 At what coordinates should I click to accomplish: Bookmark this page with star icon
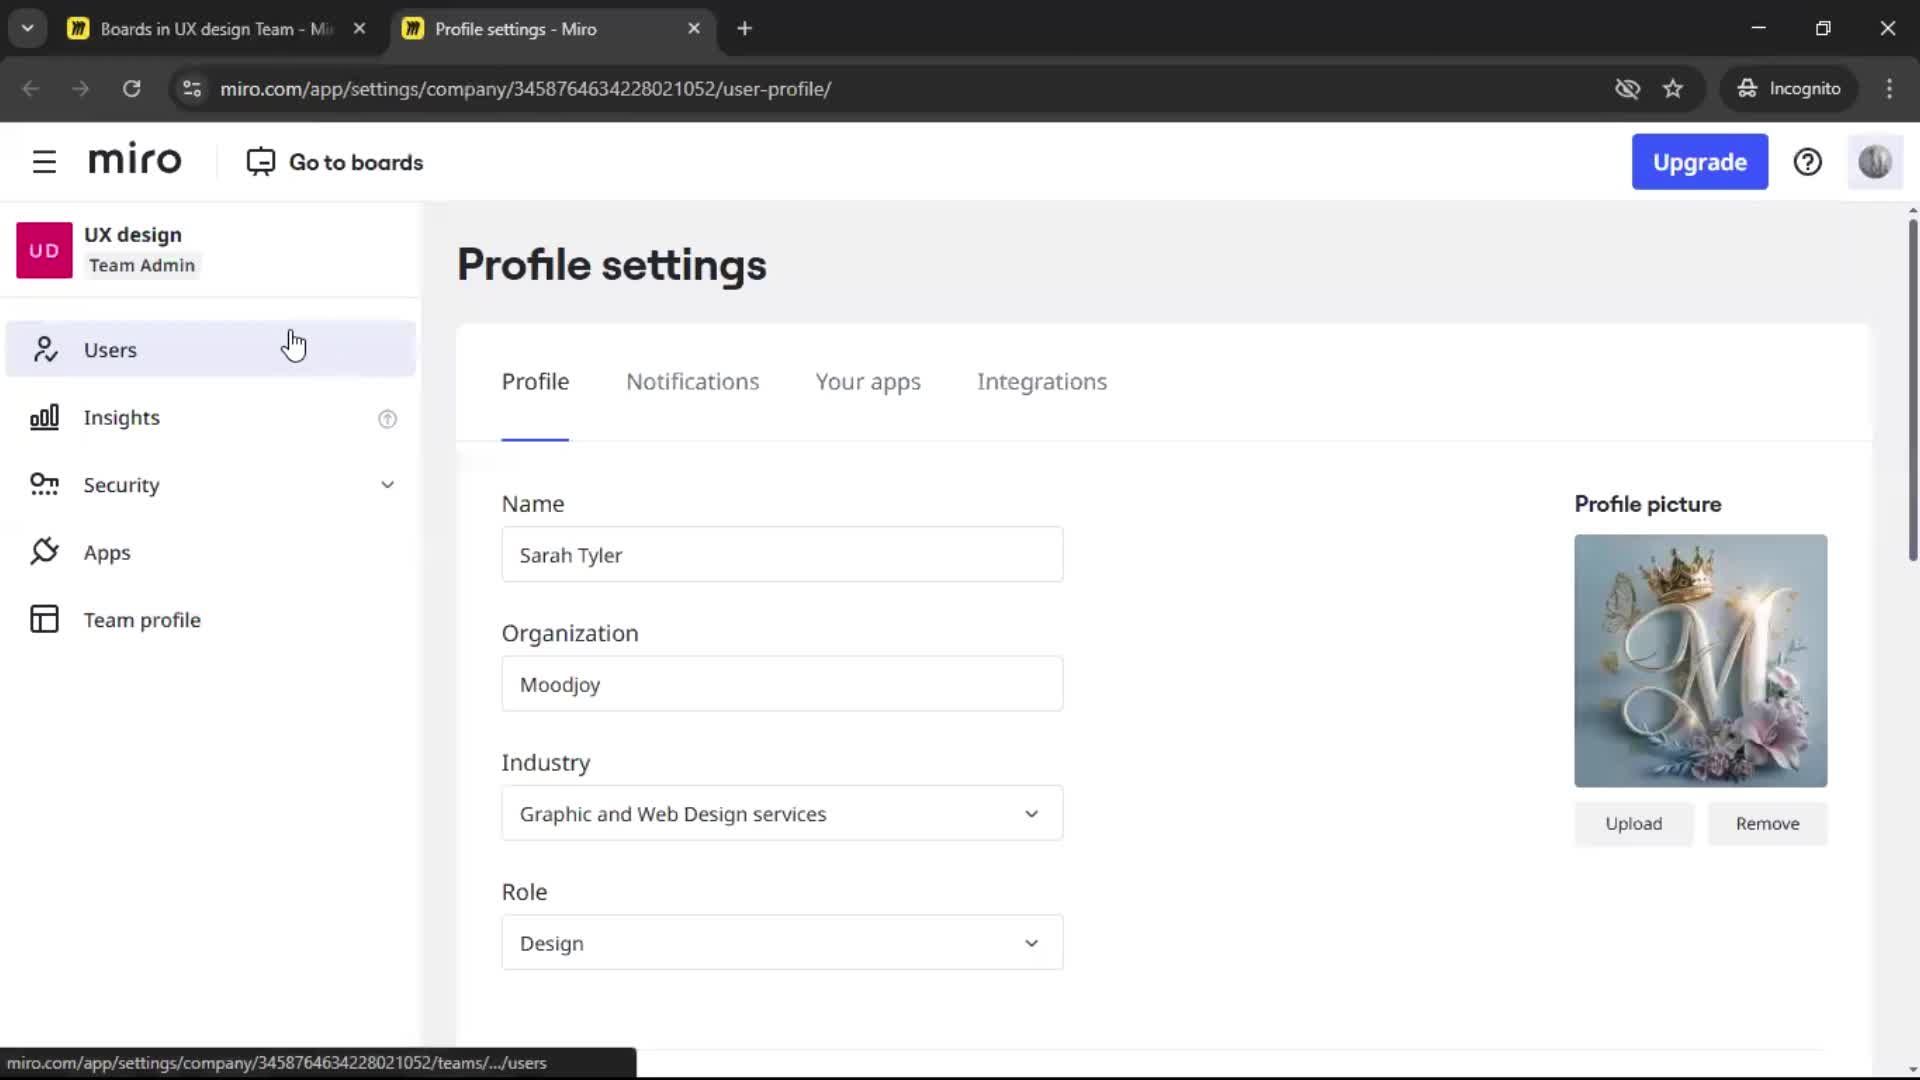[1673, 88]
